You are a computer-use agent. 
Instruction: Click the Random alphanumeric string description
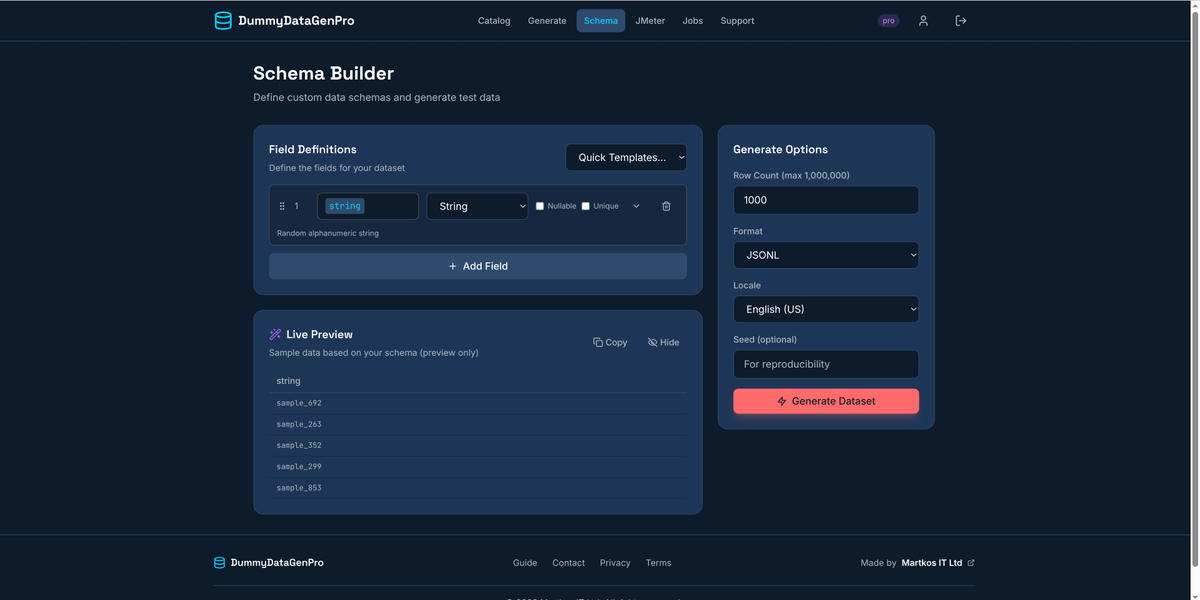click(328, 233)
